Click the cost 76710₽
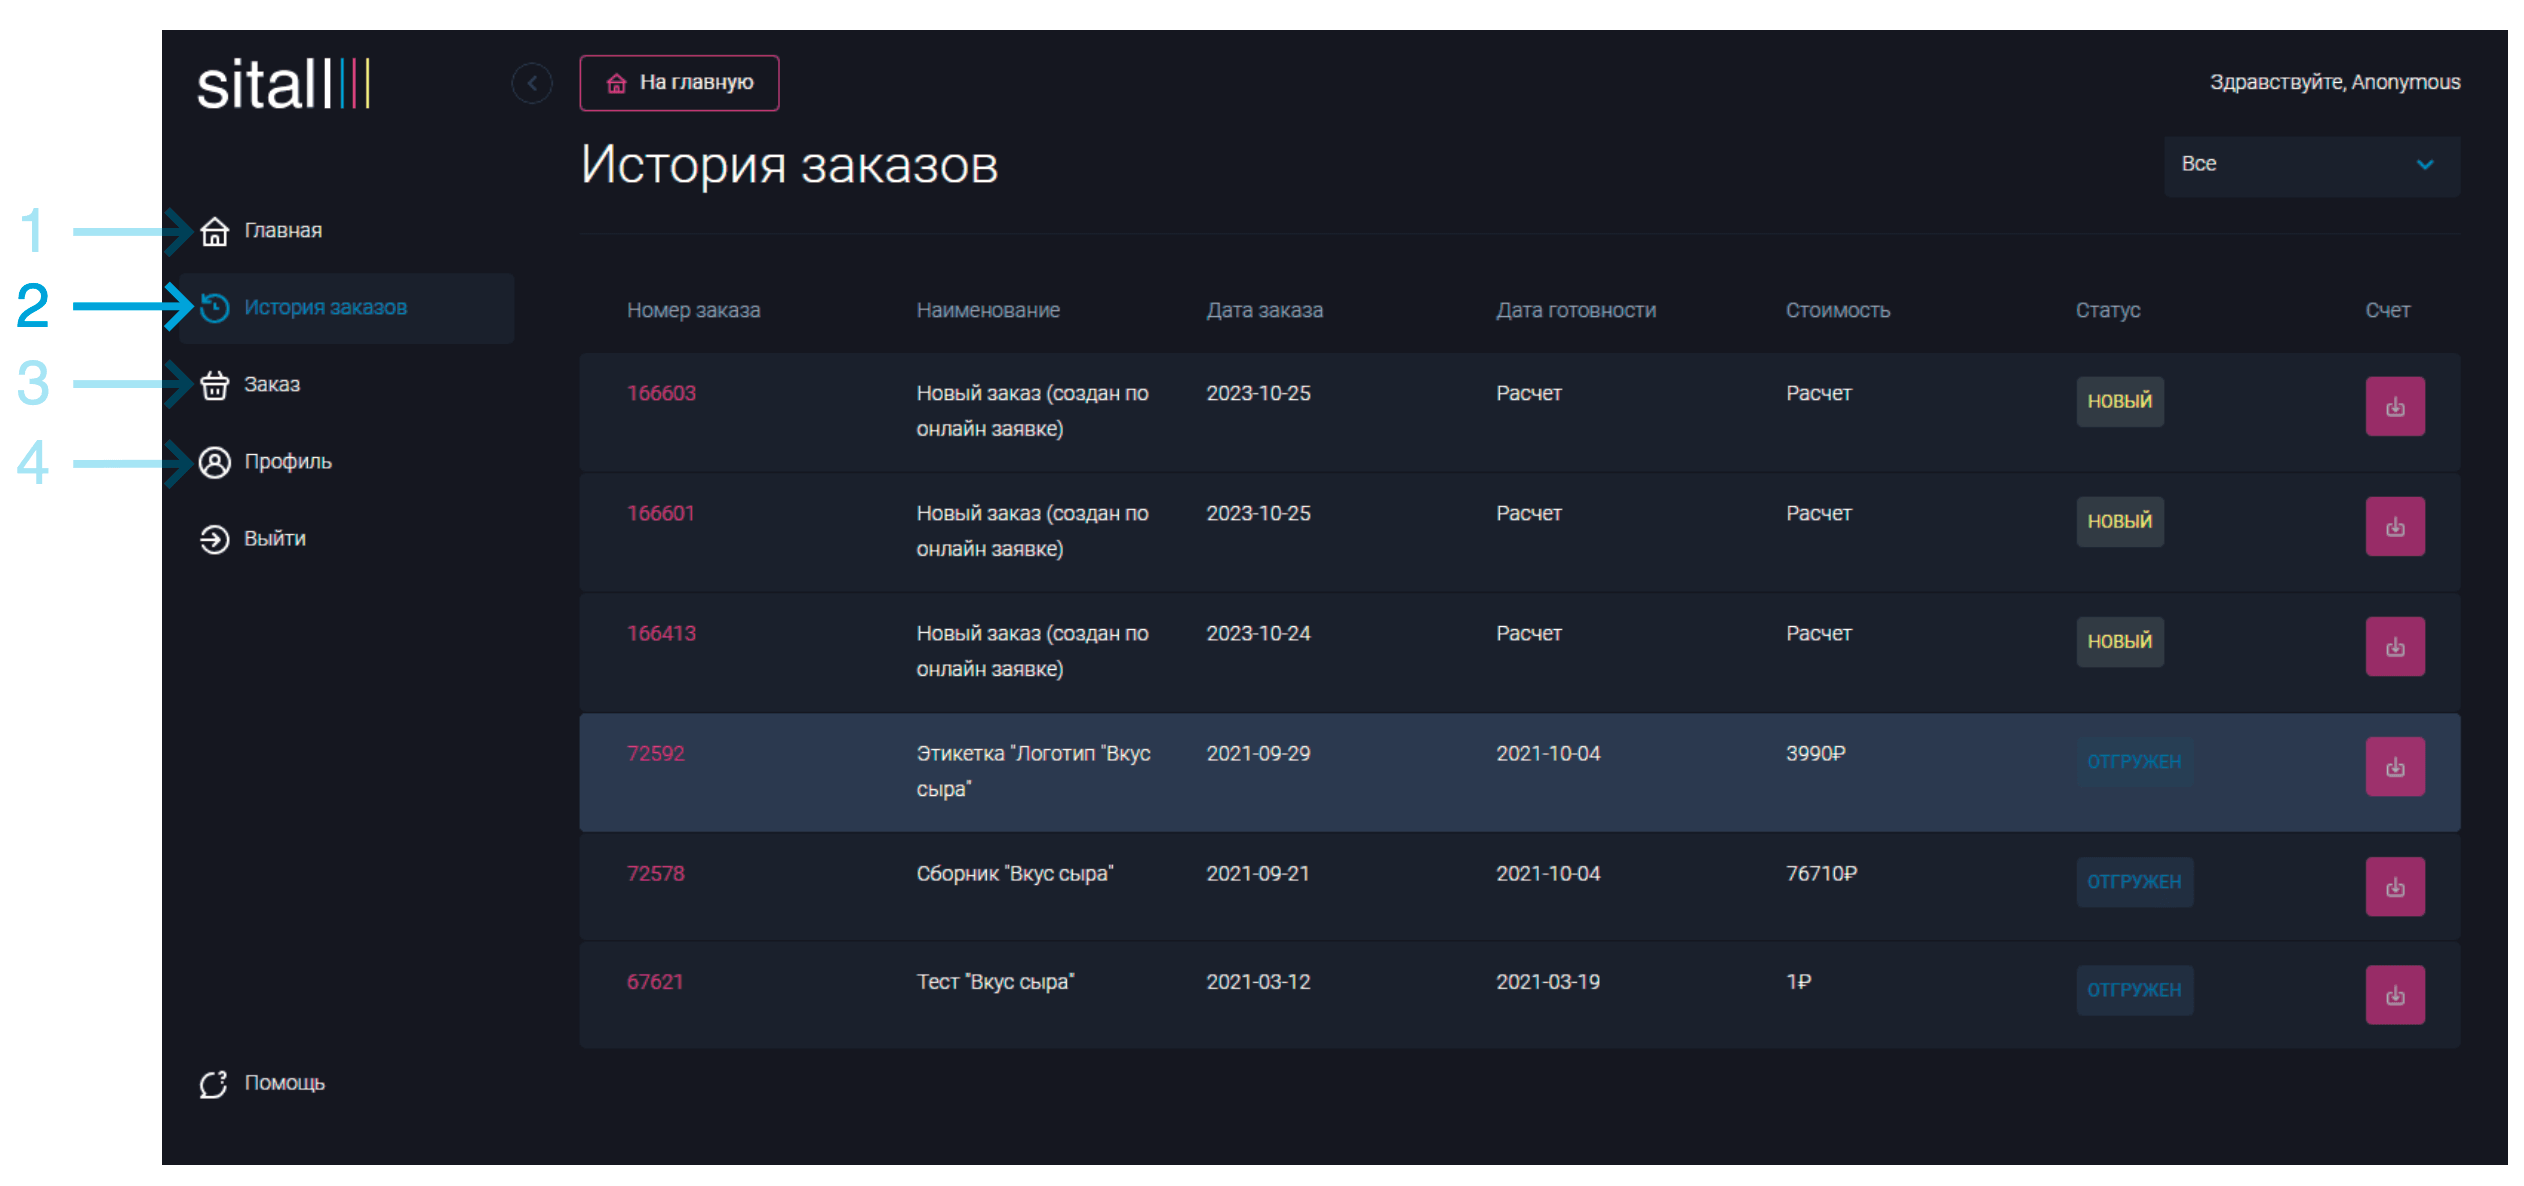 (1821, 874)
